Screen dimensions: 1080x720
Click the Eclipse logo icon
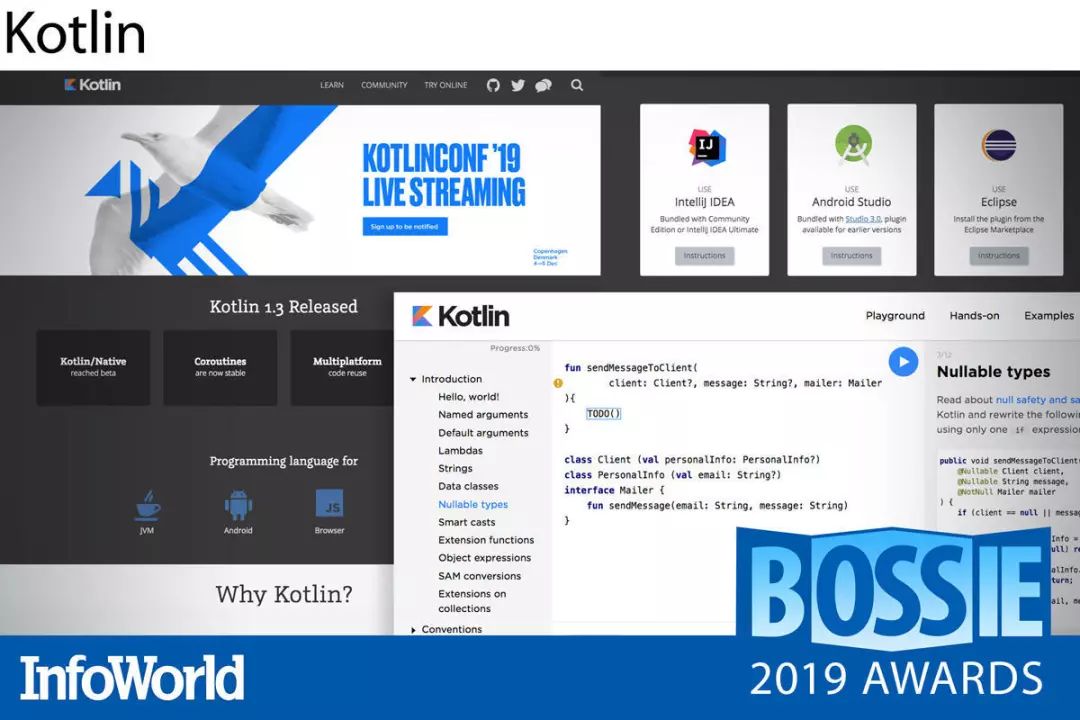click(x=998, y=146)
